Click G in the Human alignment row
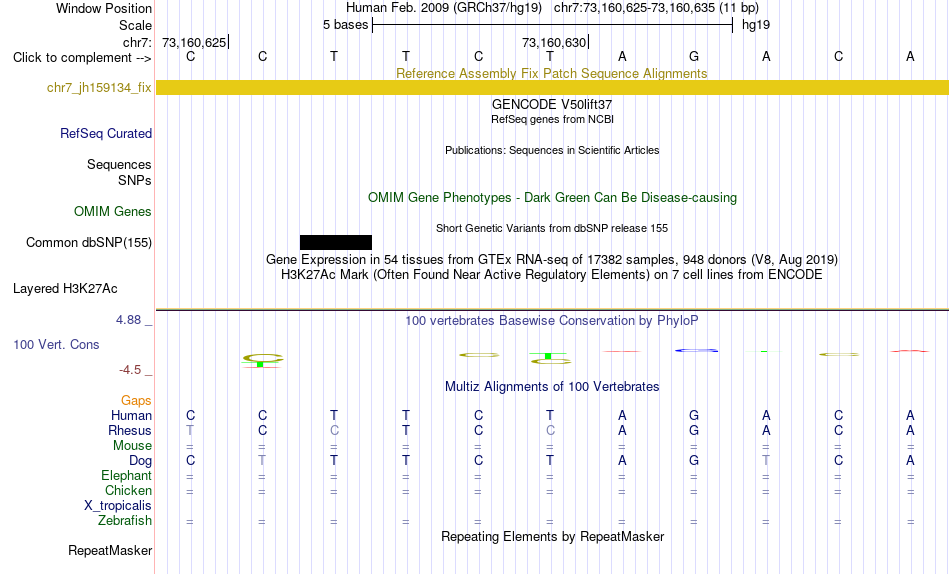The image size is (950, 574). pos(694,415)
